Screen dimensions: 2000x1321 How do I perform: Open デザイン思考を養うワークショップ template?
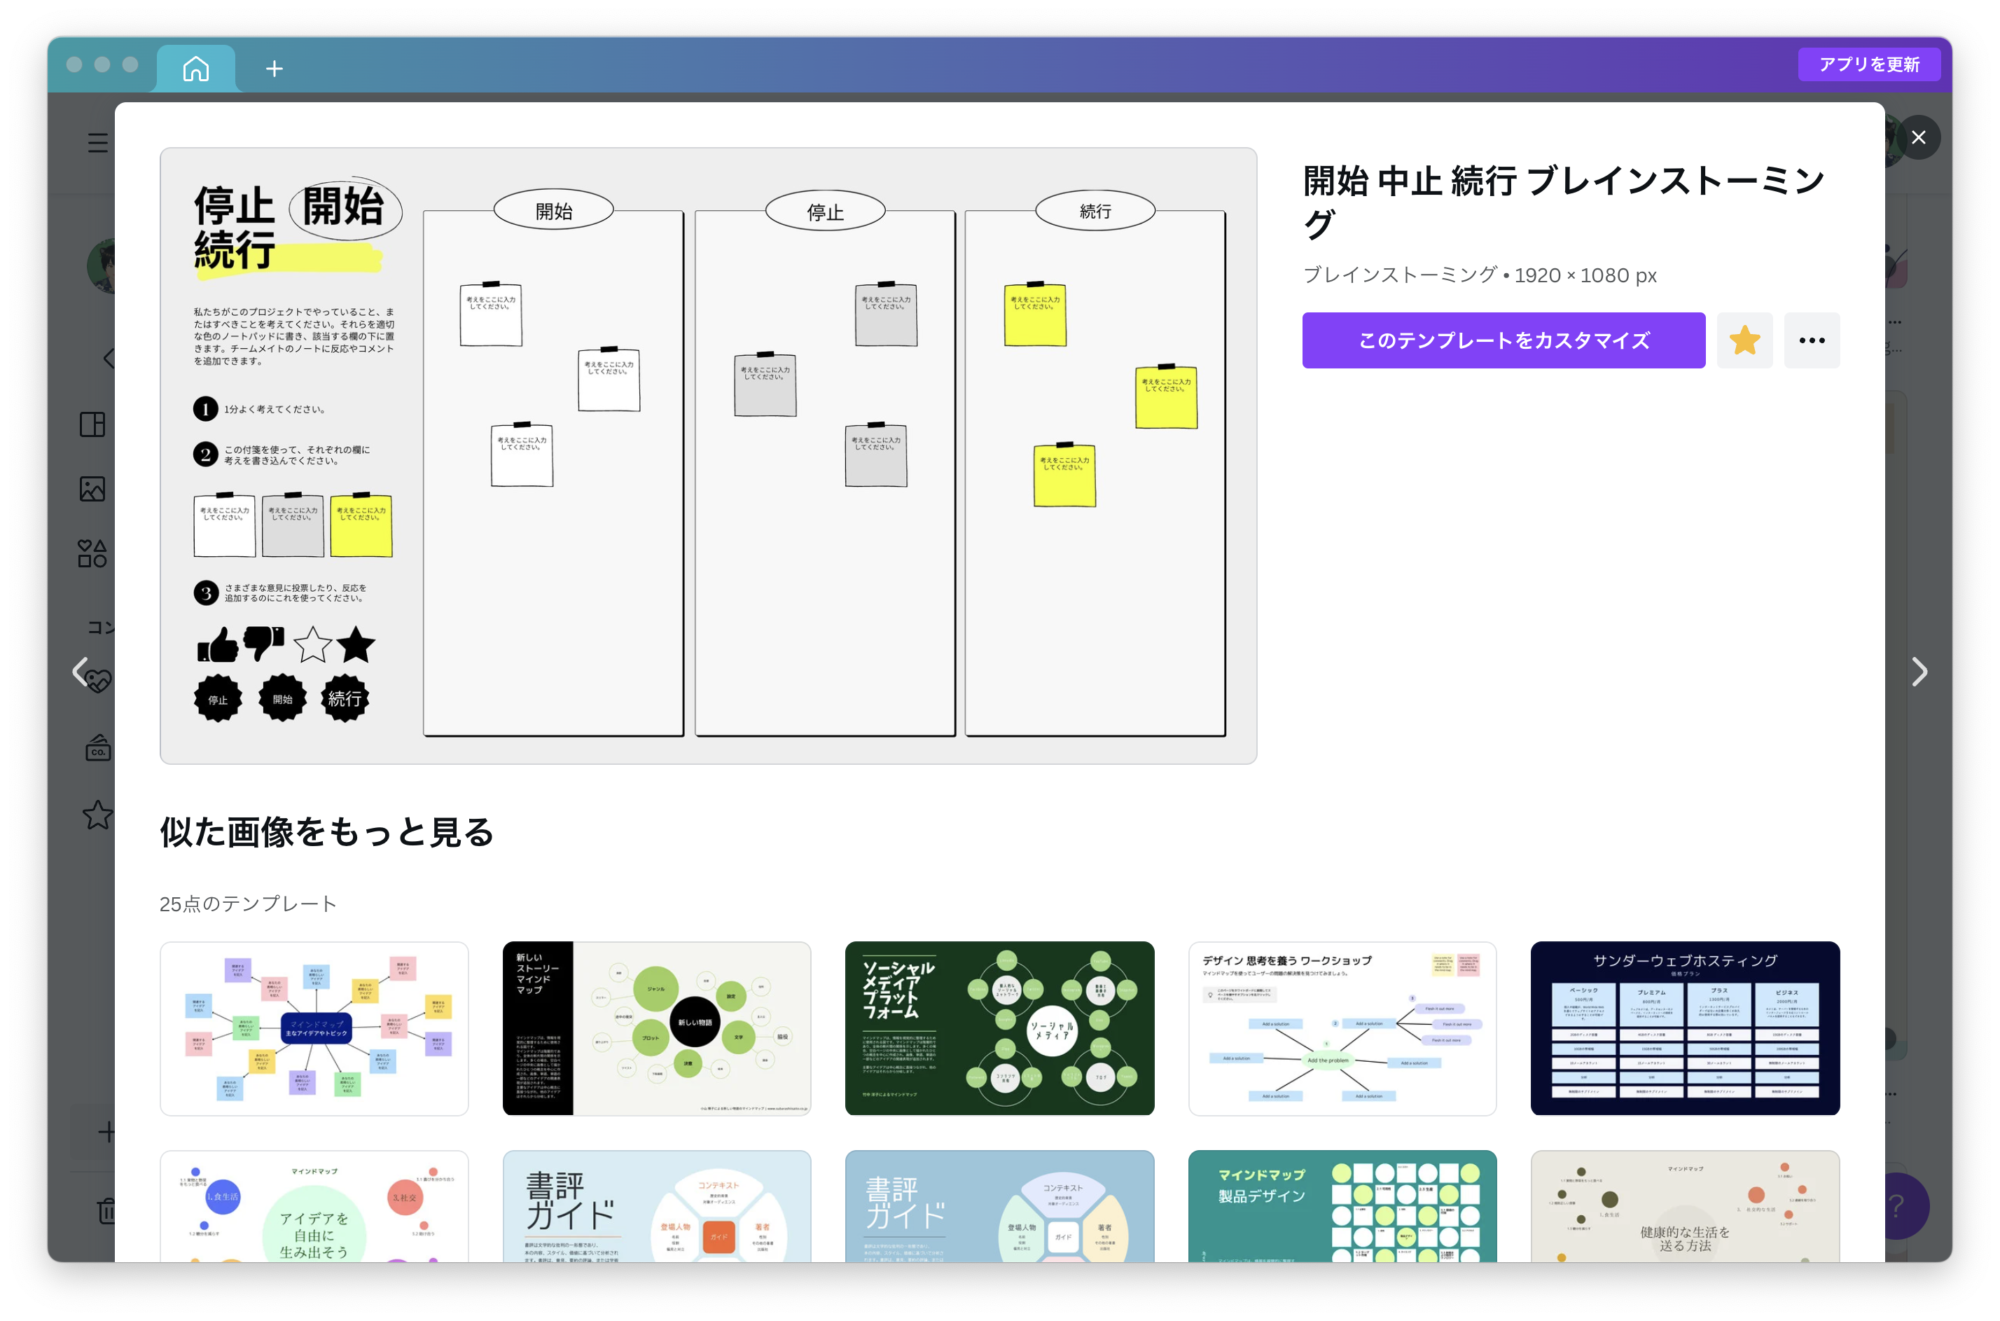(x=1342, y=1028)
